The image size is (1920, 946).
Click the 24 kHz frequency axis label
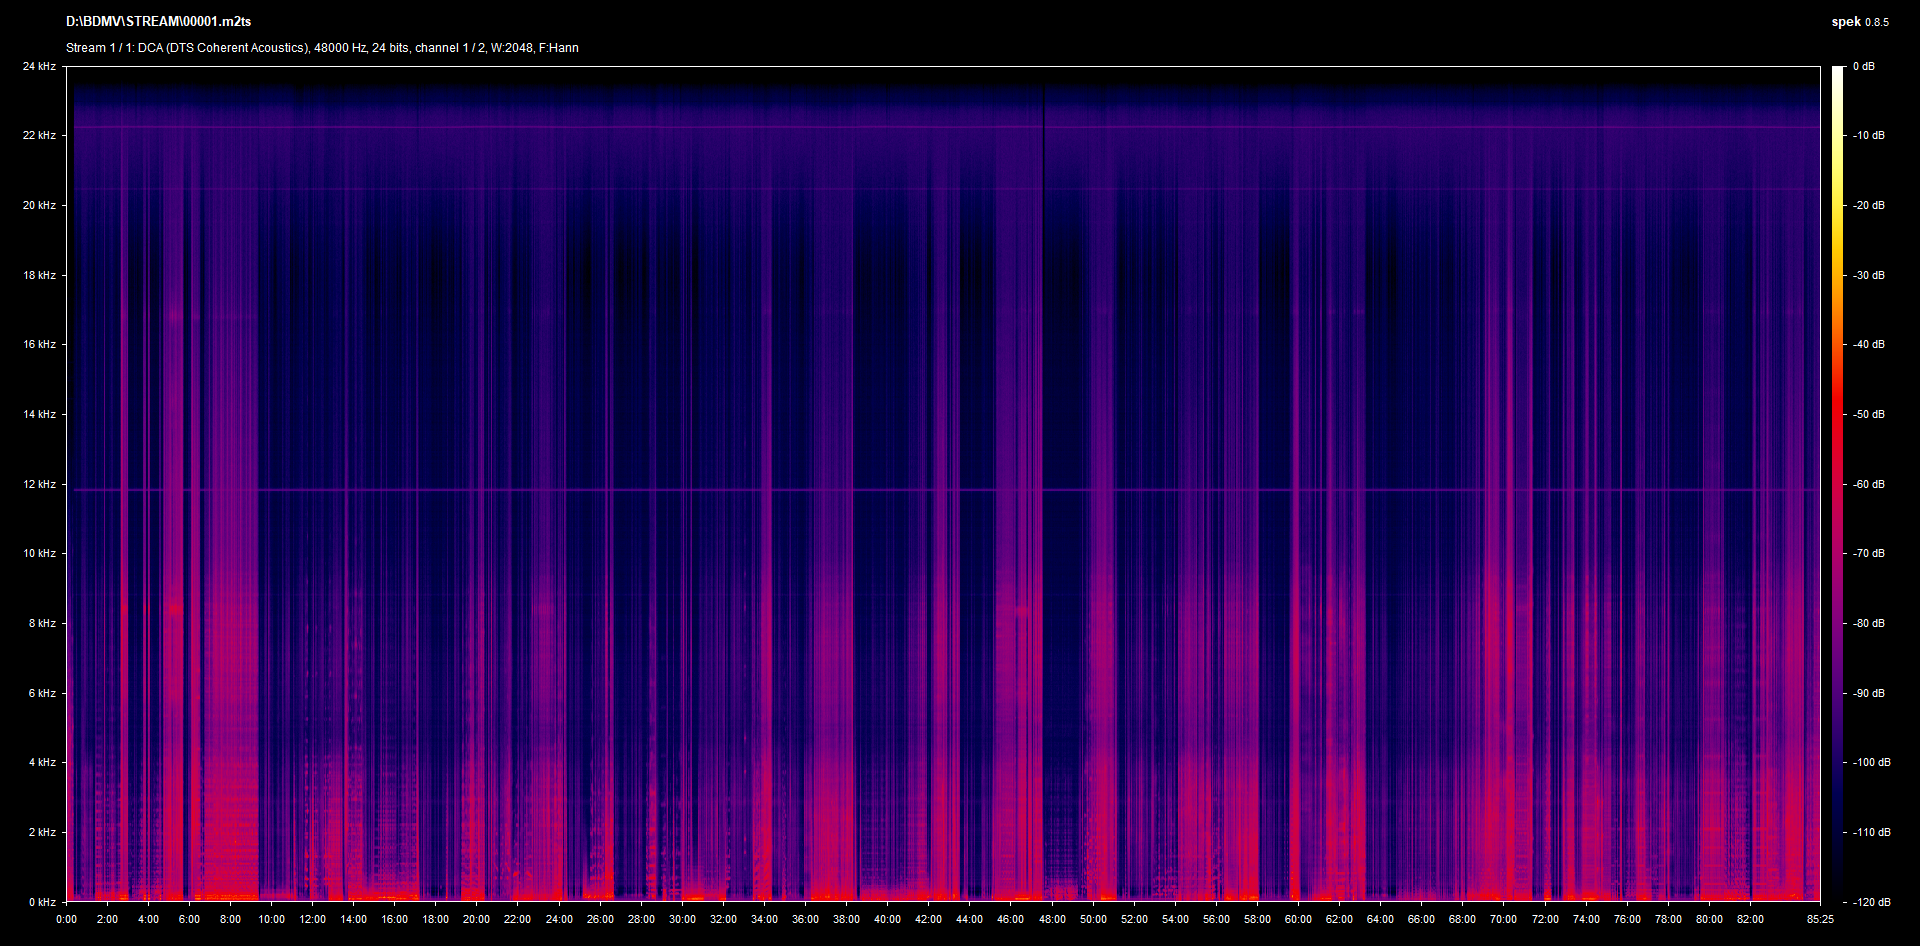point(40,66)
